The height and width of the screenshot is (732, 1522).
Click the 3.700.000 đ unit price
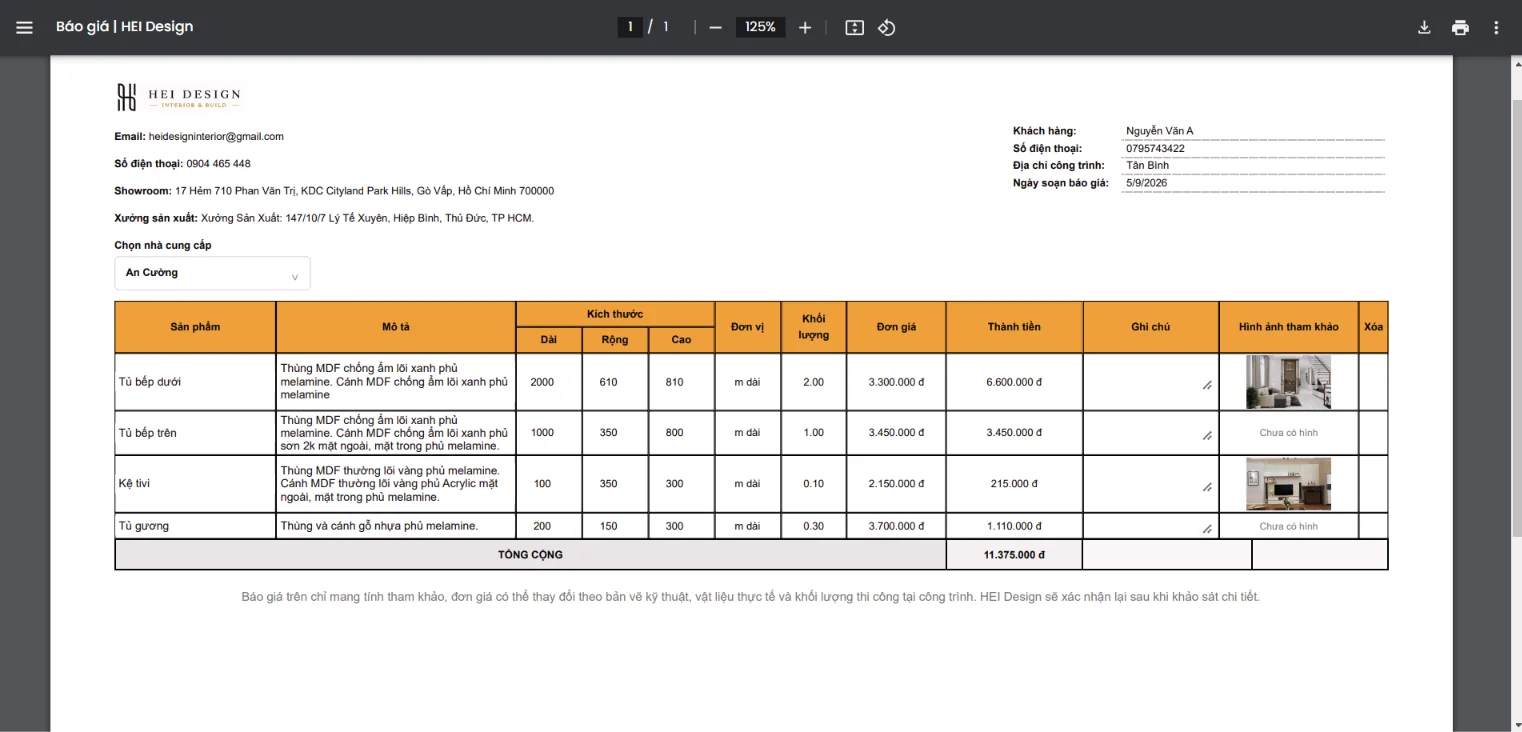(896, 526)
